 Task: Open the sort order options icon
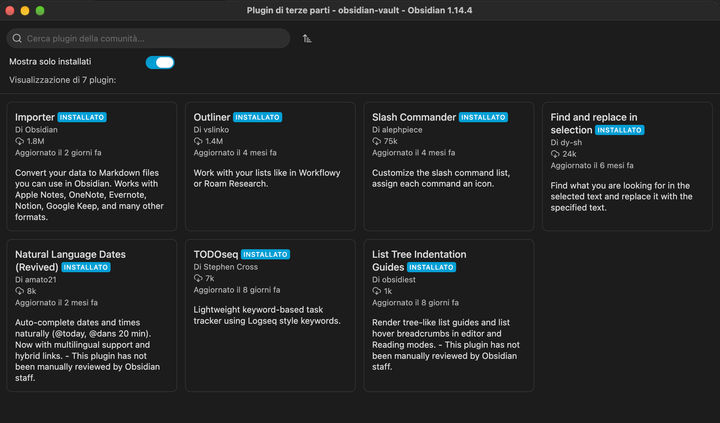click(307, 39)
